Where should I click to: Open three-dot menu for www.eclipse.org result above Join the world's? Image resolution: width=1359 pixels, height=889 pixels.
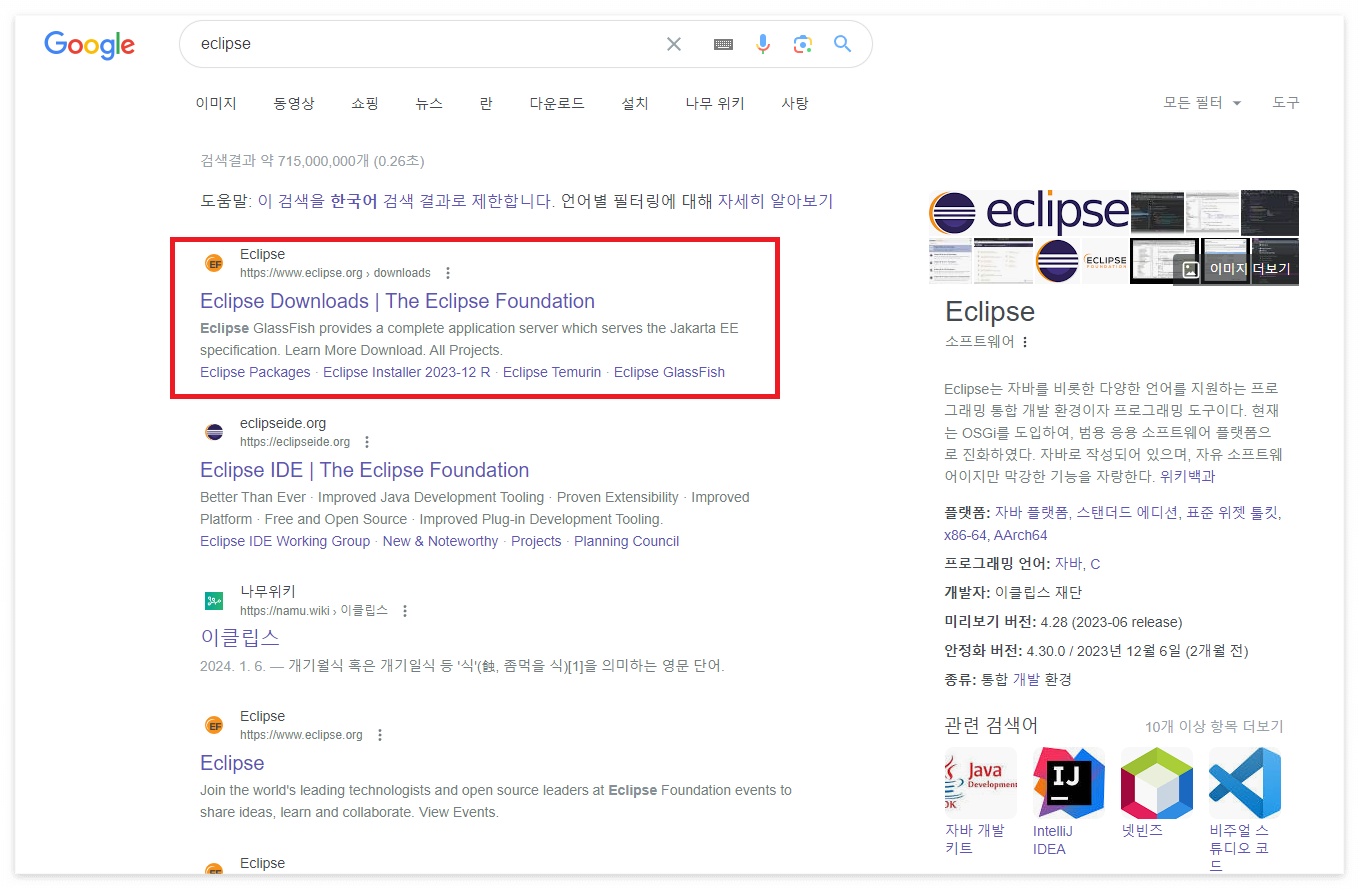[x=380, y=735]
